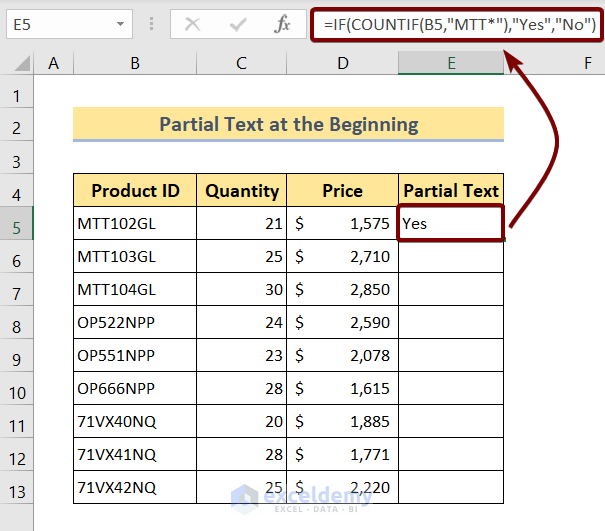
Task: Click the price cell showing 1,885
Action: point(342,421)
